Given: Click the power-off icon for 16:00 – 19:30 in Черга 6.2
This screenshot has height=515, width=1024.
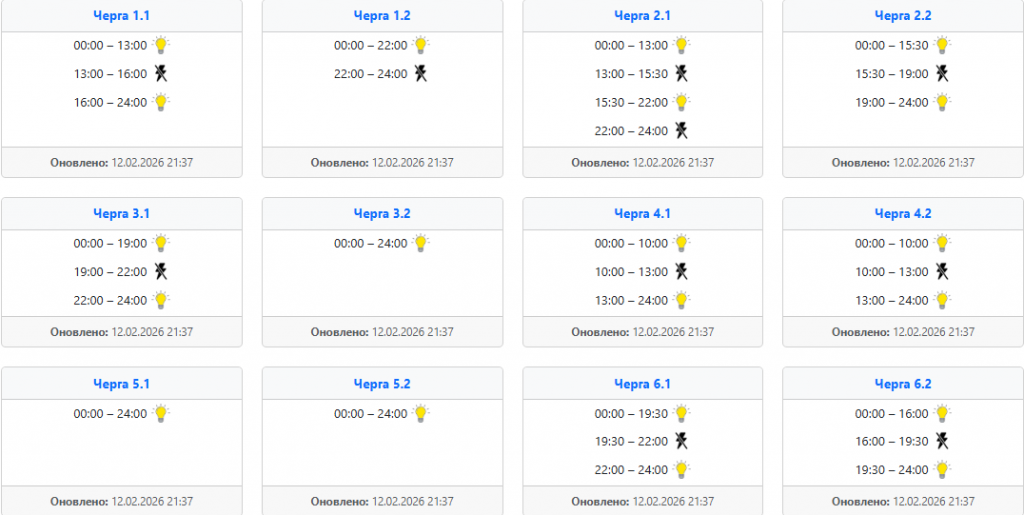Looking at the screenshot, I should point(942,441).
